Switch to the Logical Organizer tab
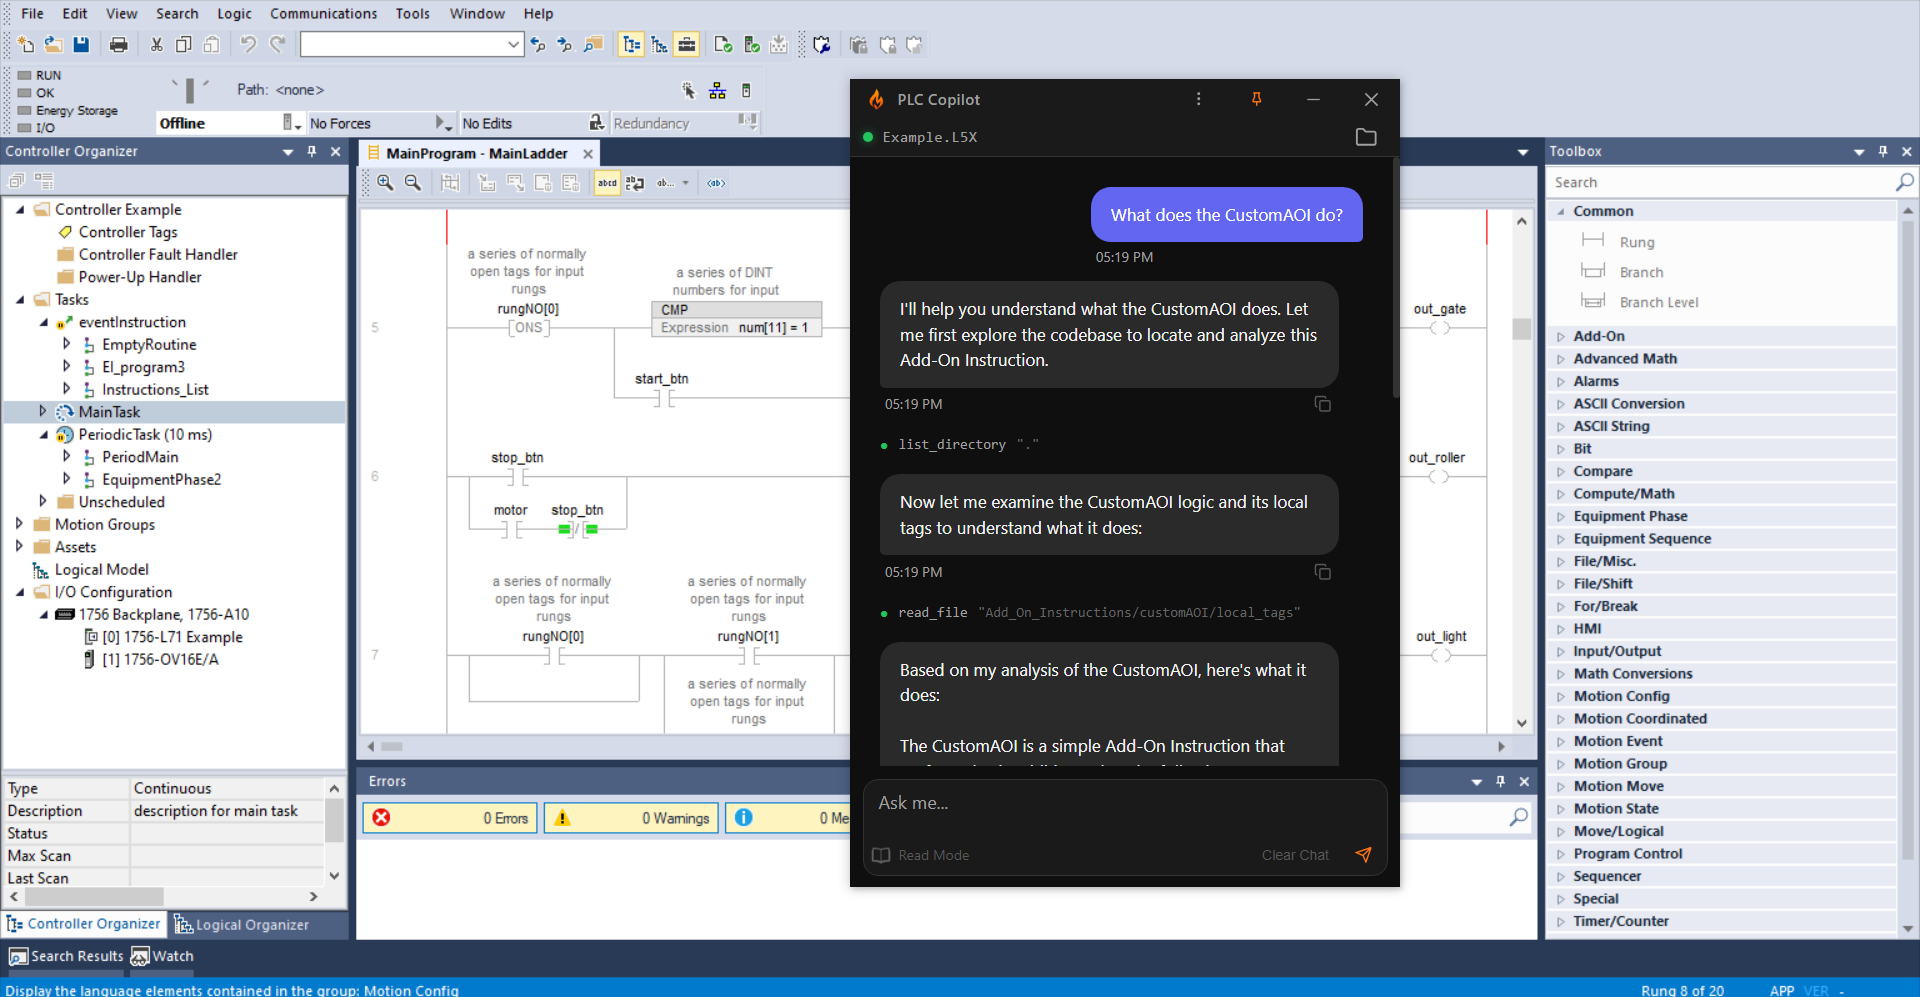The height and width of the screenshot is (997, 1920). click(x=242, y=925)
